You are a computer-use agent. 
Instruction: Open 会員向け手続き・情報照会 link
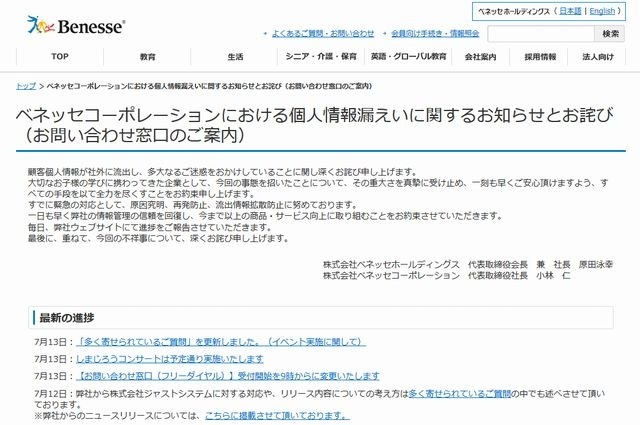(x=435, y=33)
